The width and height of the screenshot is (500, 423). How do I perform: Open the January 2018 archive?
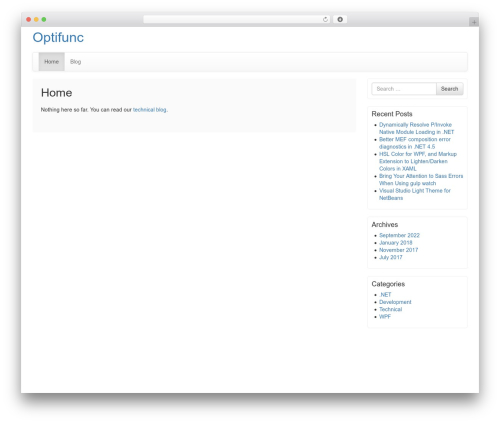tap(396, 243)
